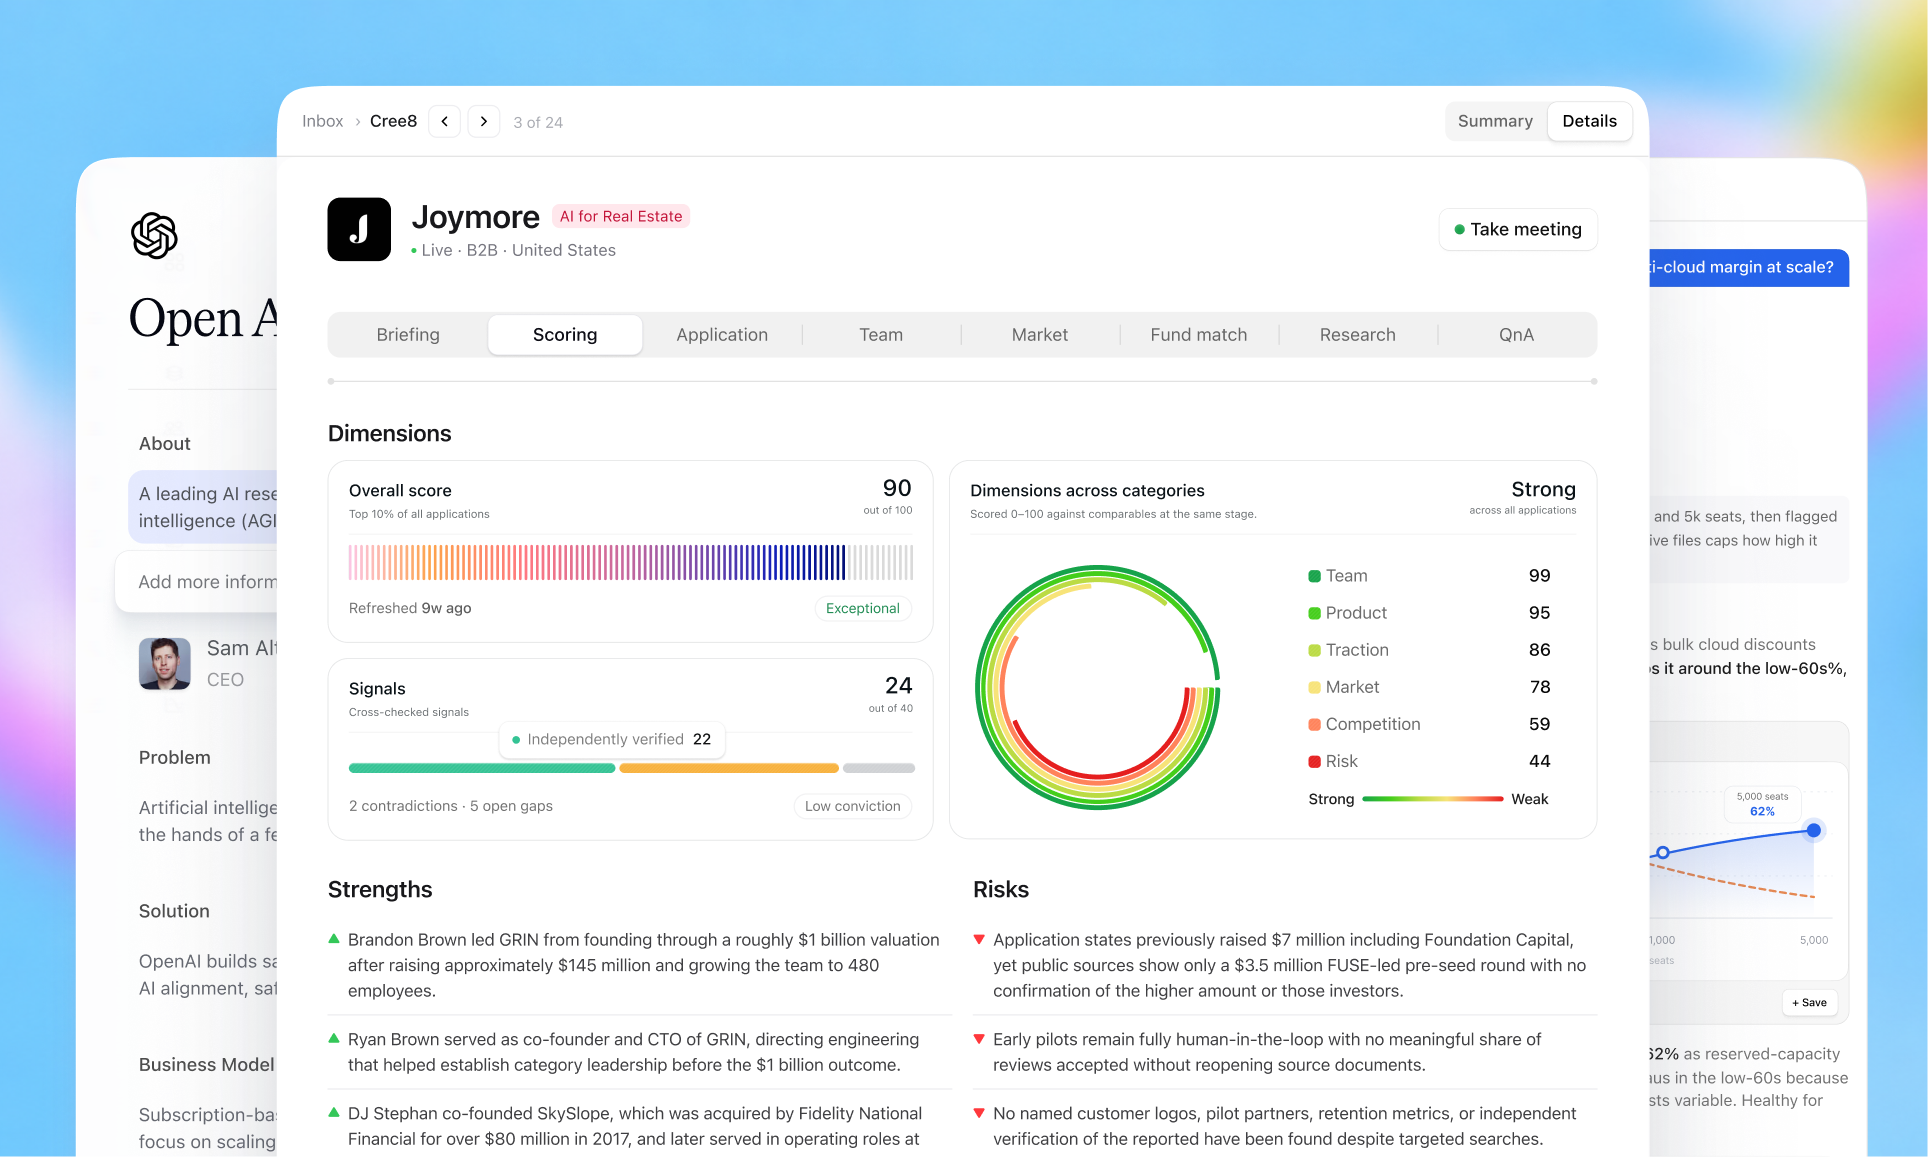
Task: Open the Application tab
Action: (x=722, y=335)
